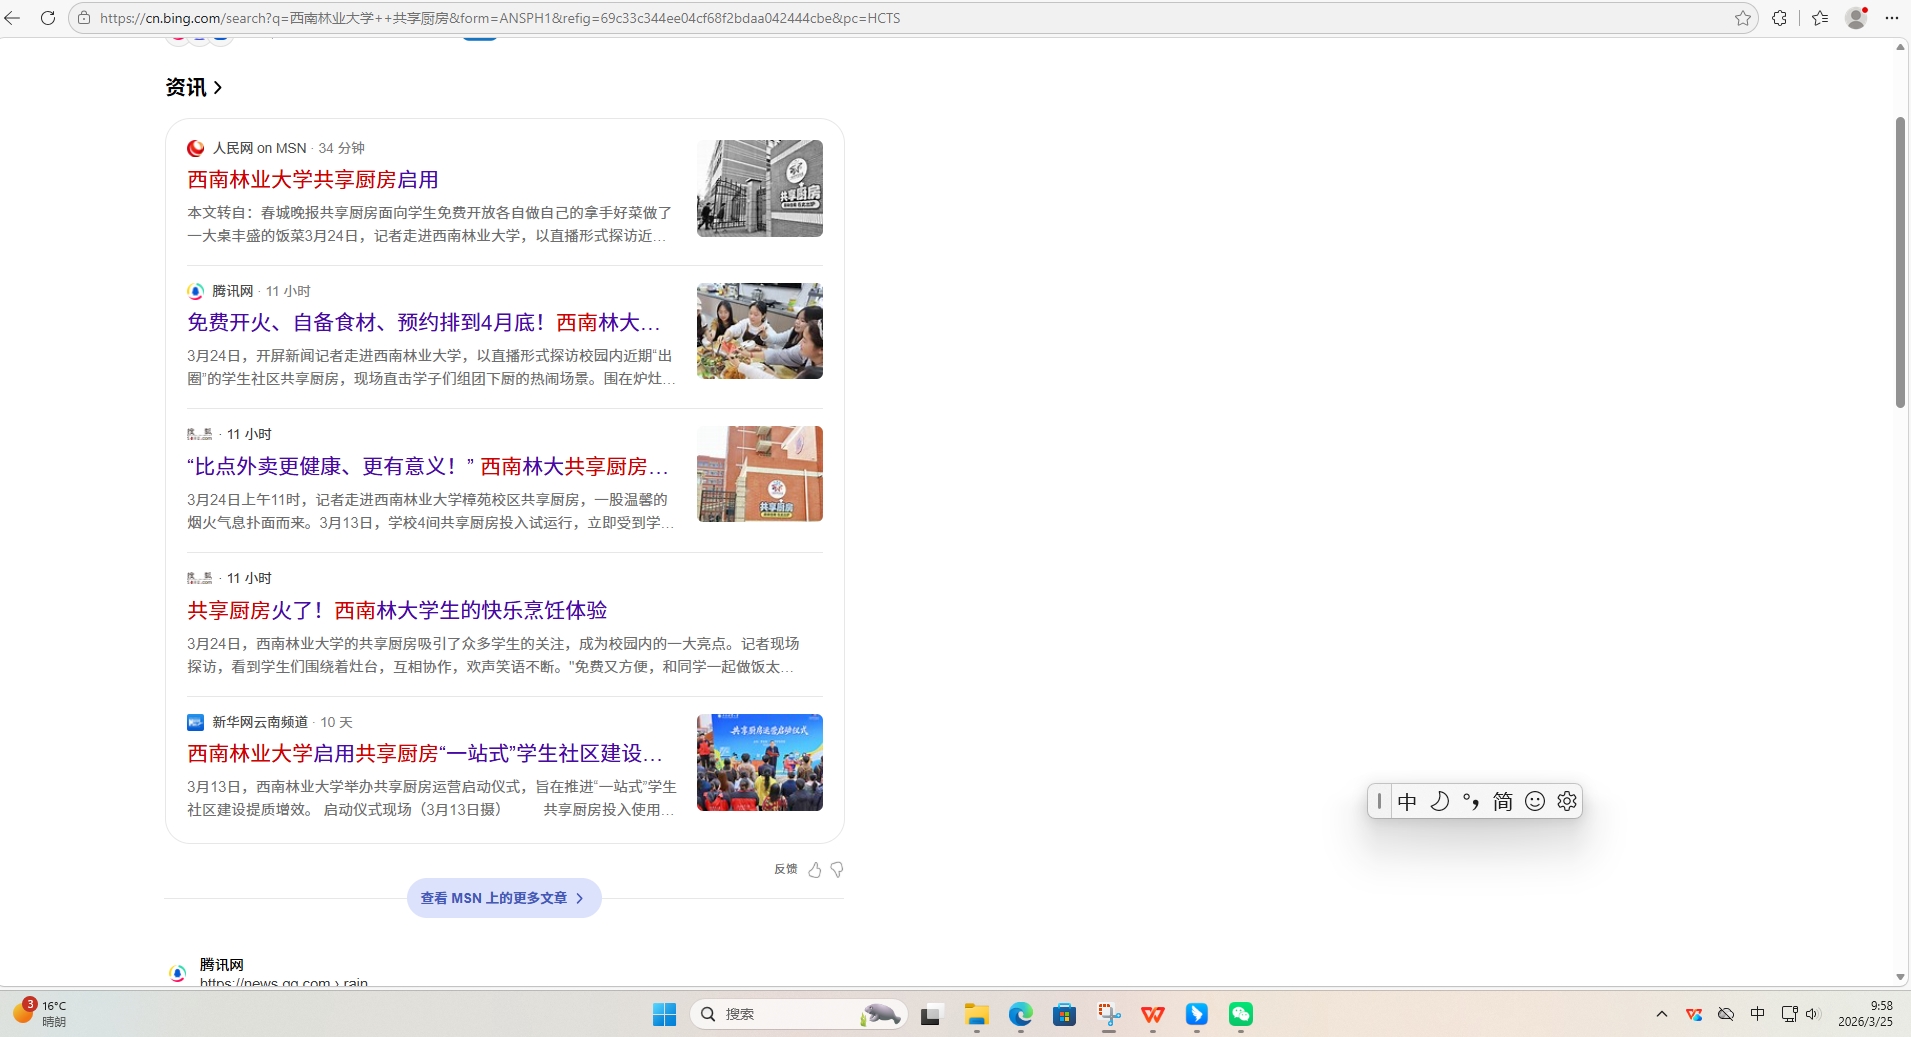The height and width of the screenshot is (1037, 1911).
Task: Toggle half/full-width moon icon on IME bar
Action: coord(1439,801)
